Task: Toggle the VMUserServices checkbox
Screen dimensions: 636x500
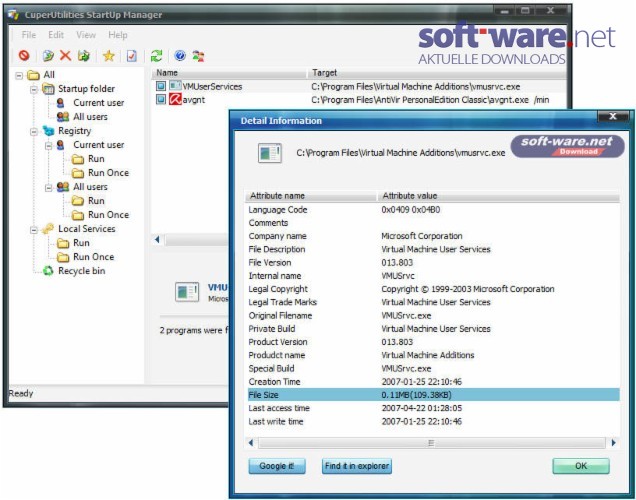Action: [161, 86]
